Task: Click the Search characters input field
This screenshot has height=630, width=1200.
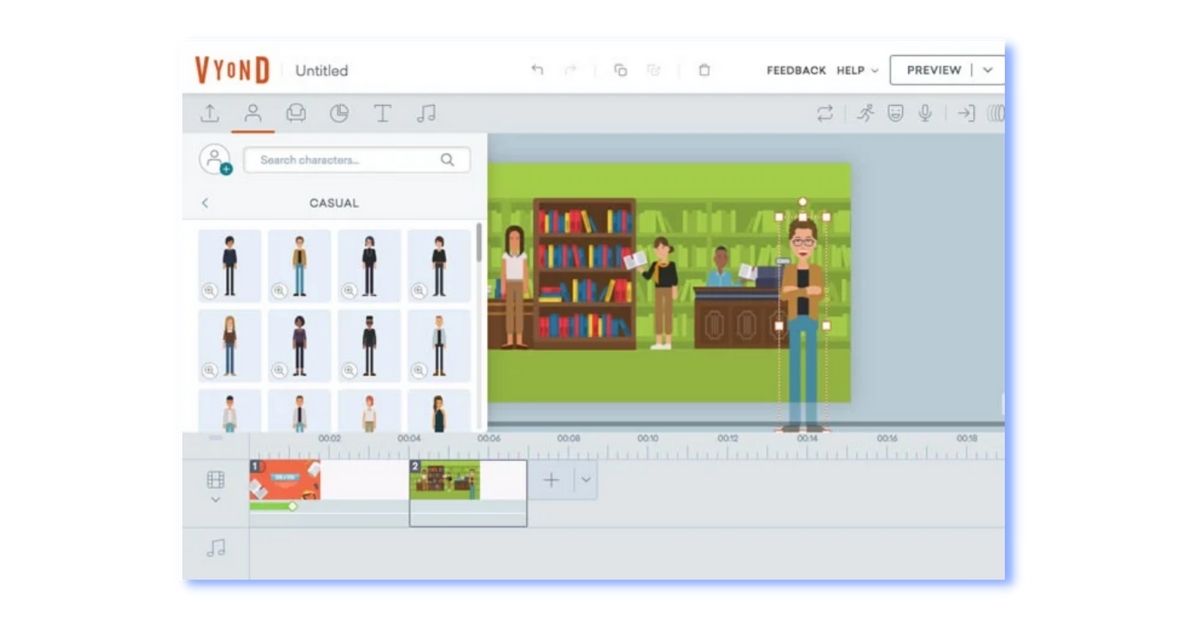Action: (345, 160)
